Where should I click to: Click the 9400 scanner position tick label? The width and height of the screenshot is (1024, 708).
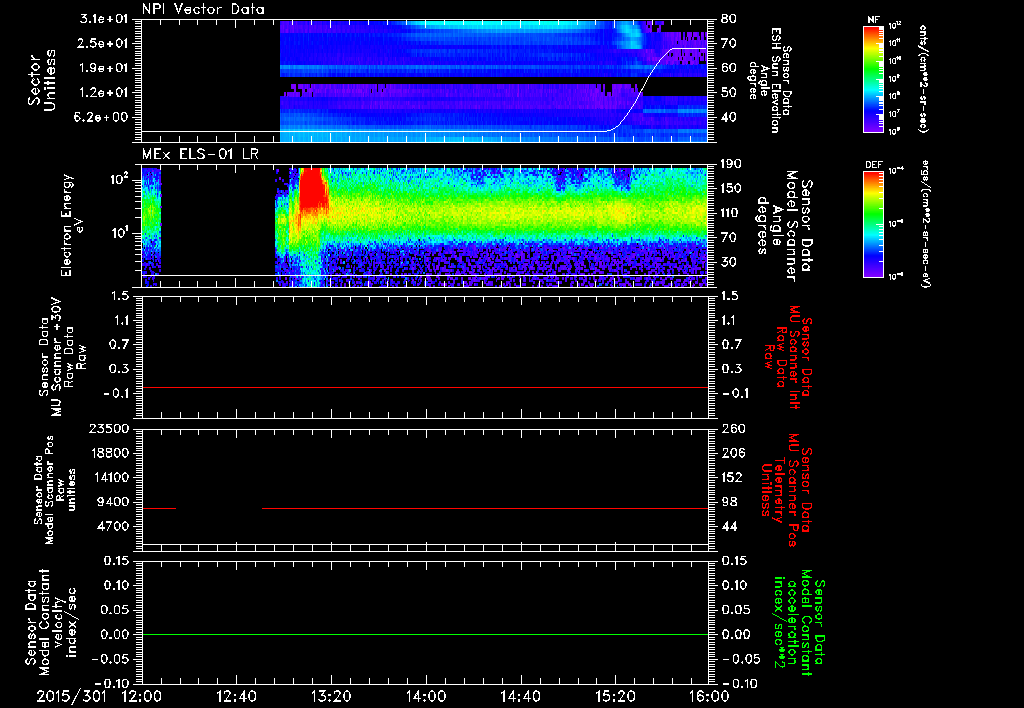point(114,502)
